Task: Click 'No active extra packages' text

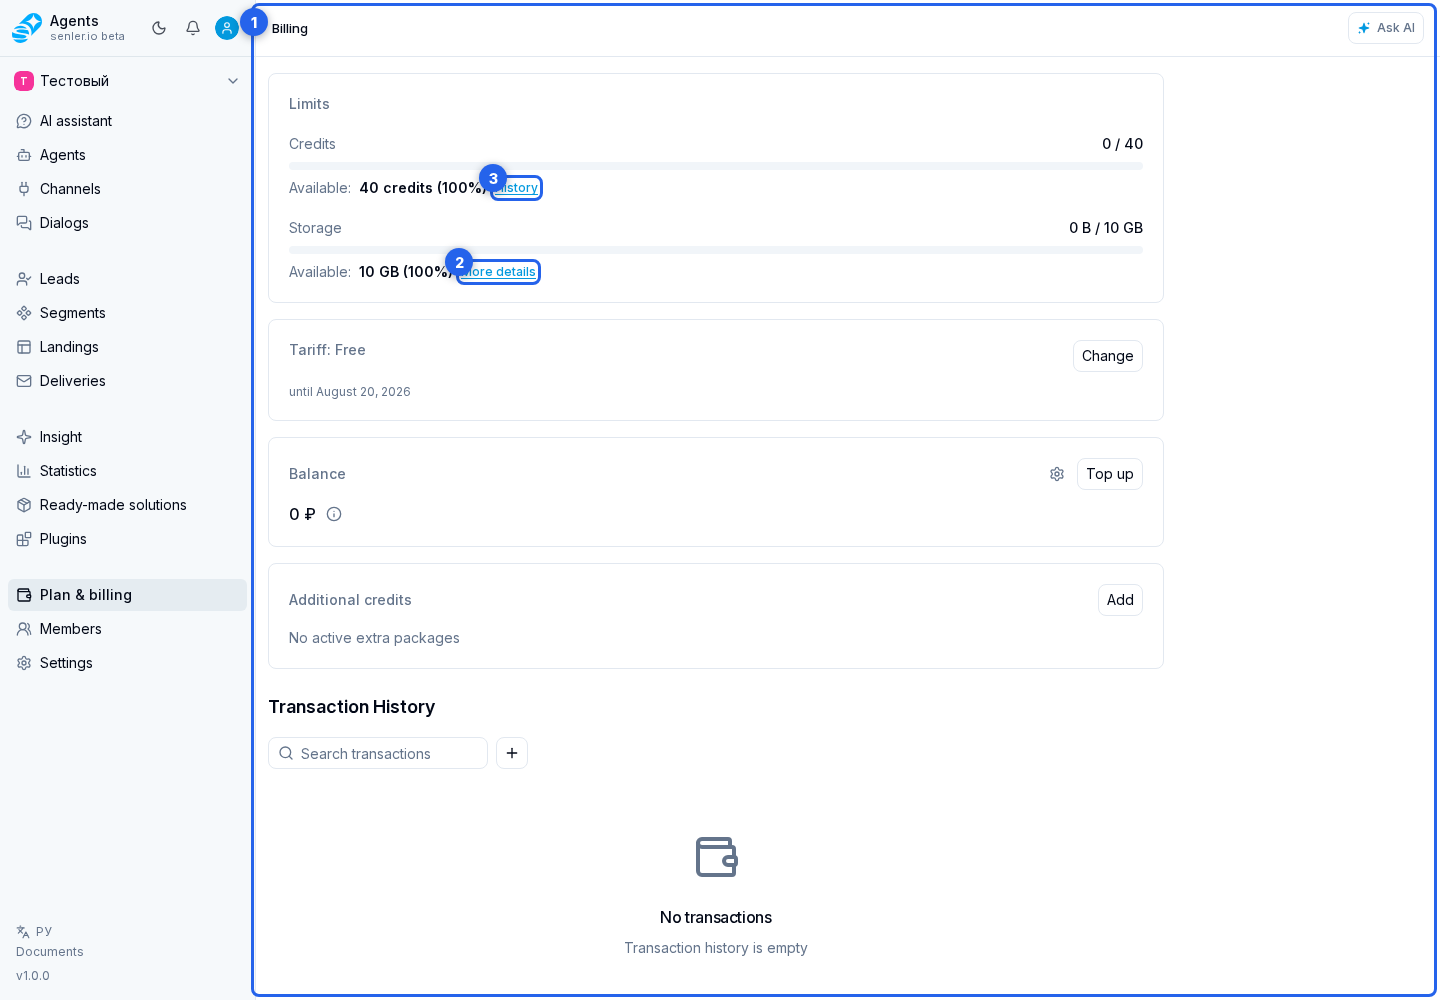Action: click(374, 638)
